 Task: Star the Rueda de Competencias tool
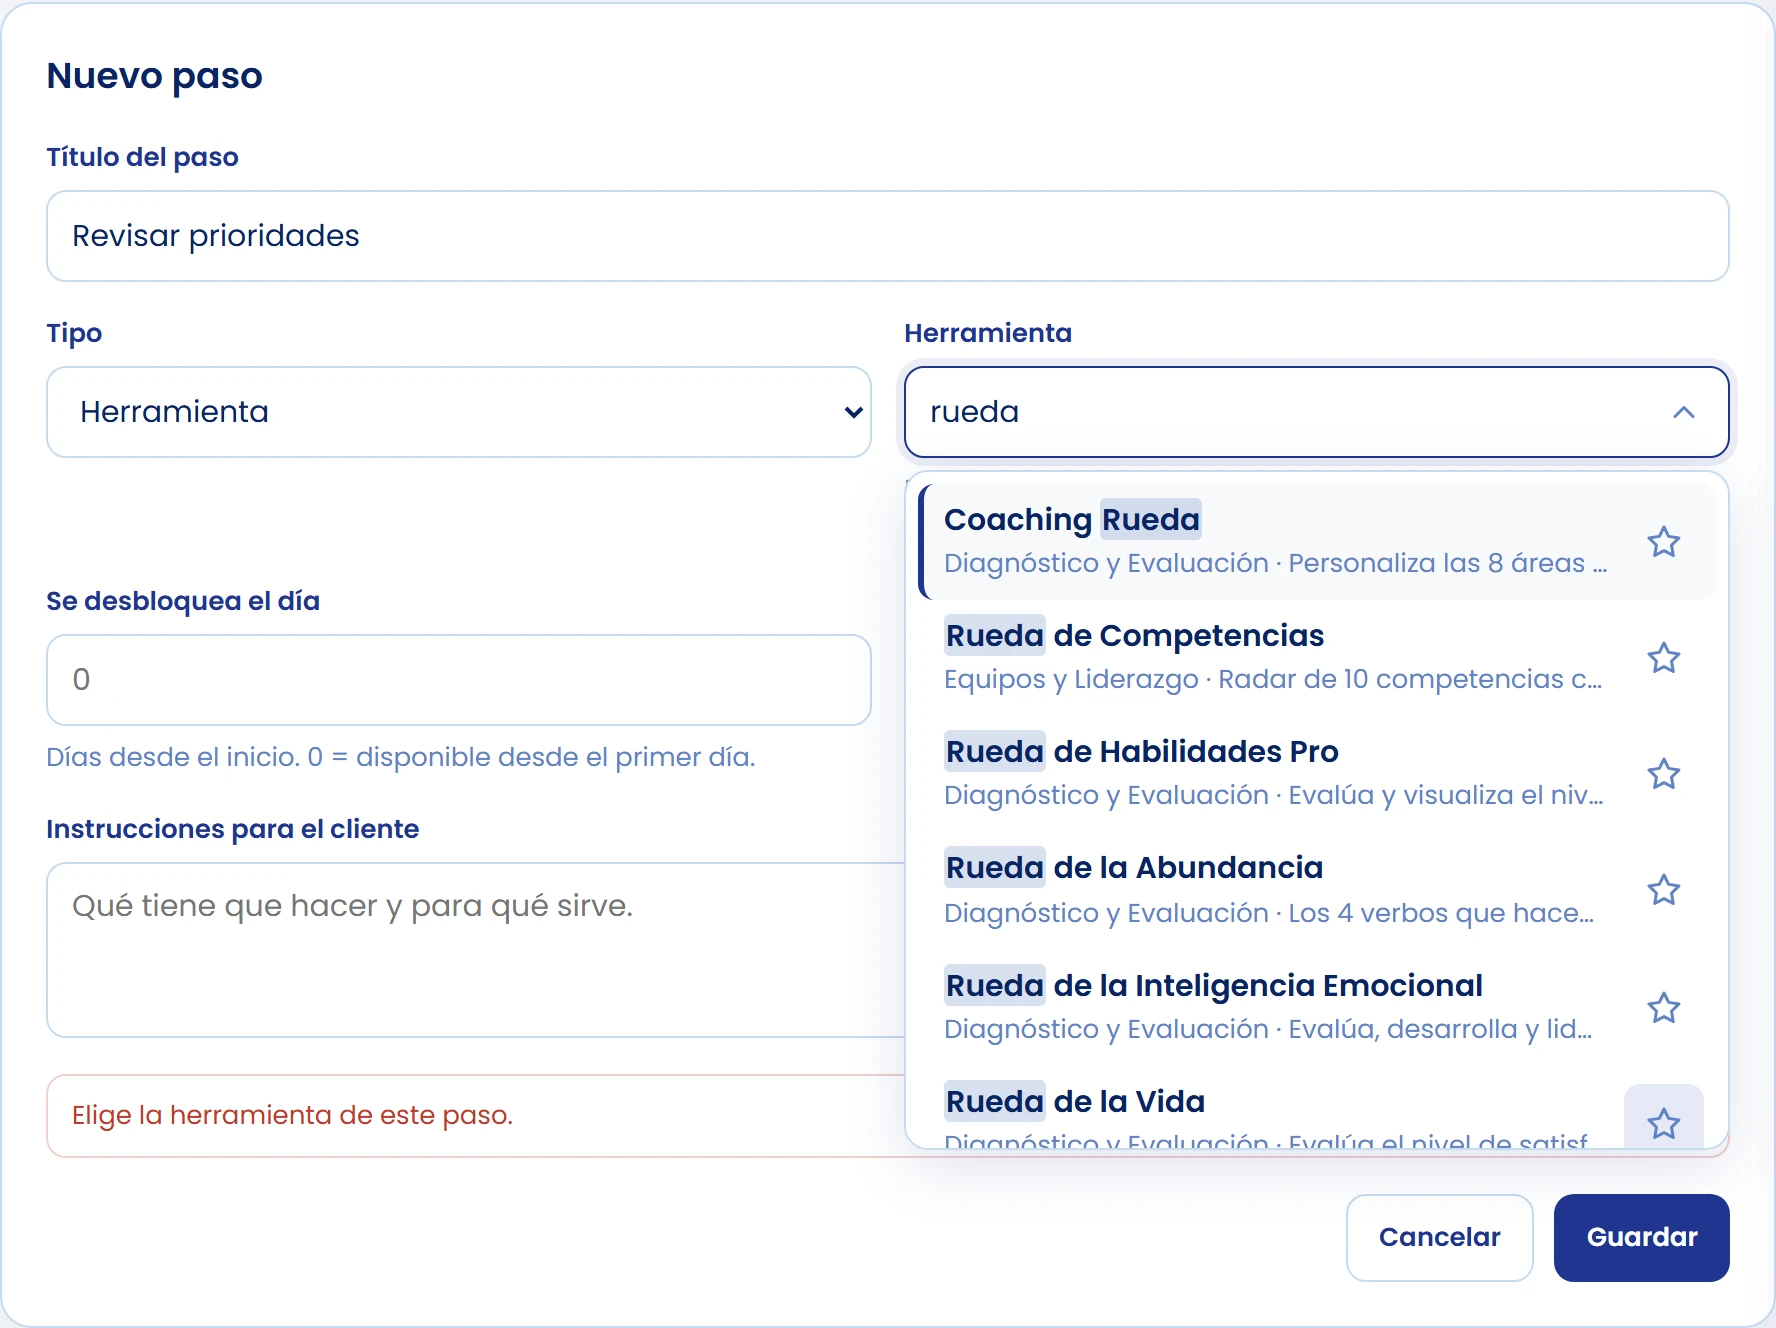click(1663, 658)
